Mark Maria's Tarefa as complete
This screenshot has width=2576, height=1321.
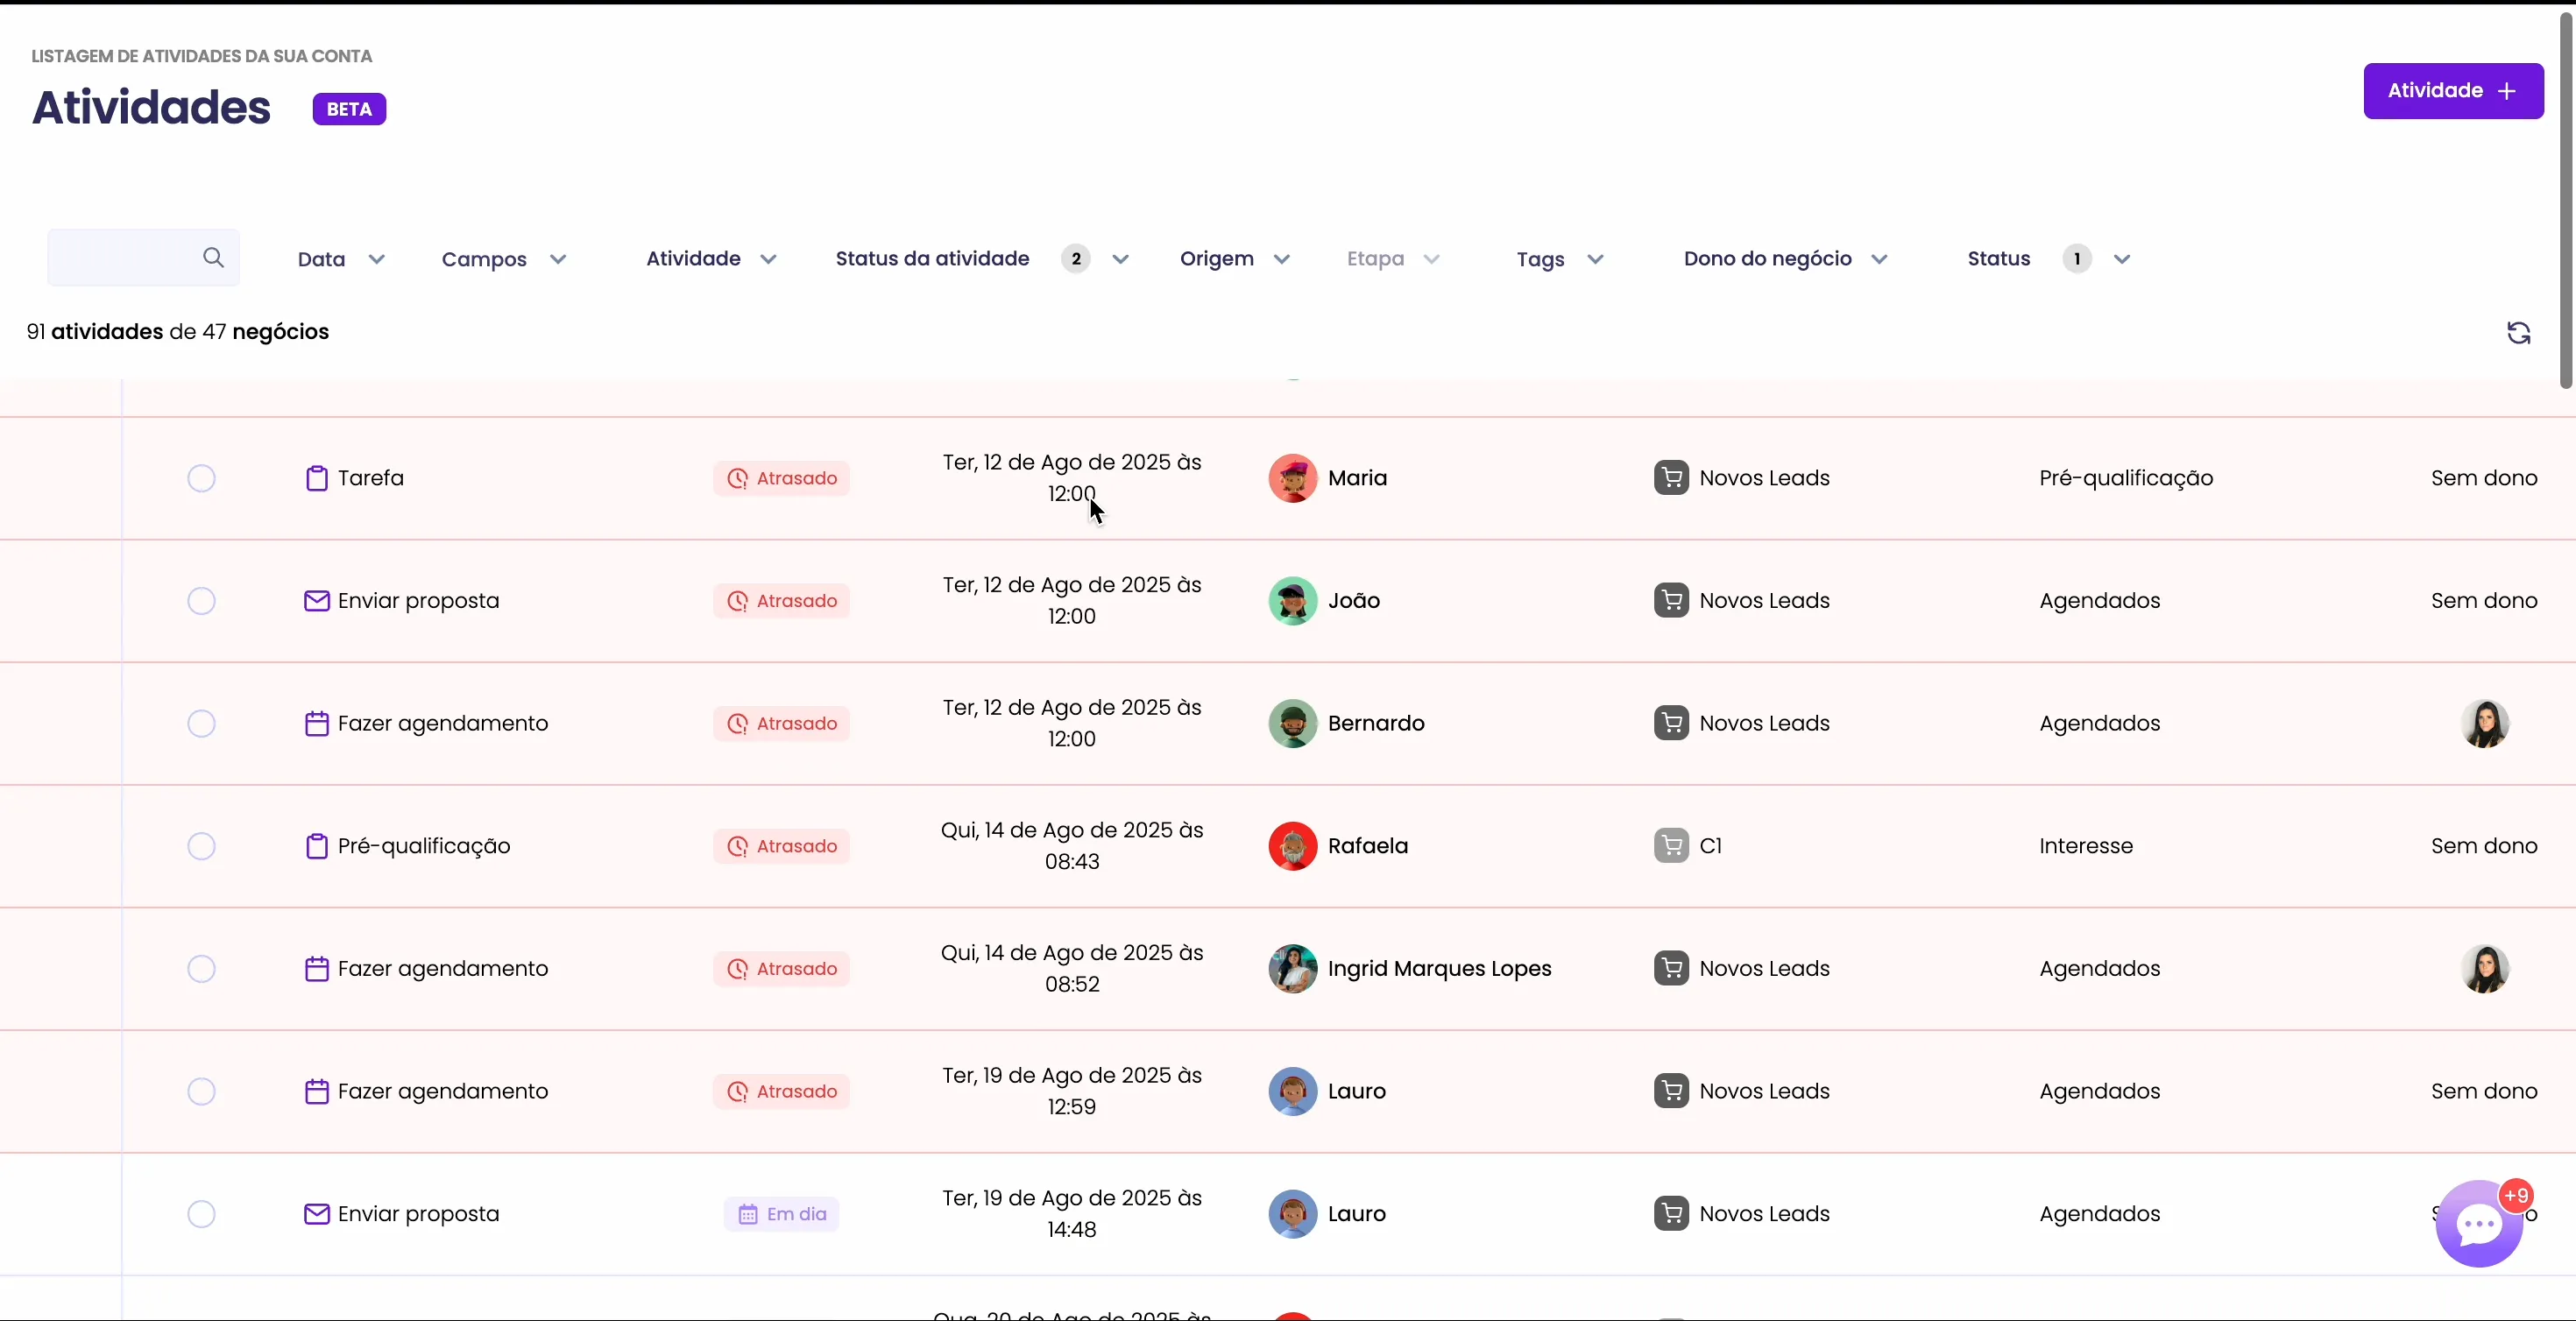pyautogui.click(x=201, y=478)
